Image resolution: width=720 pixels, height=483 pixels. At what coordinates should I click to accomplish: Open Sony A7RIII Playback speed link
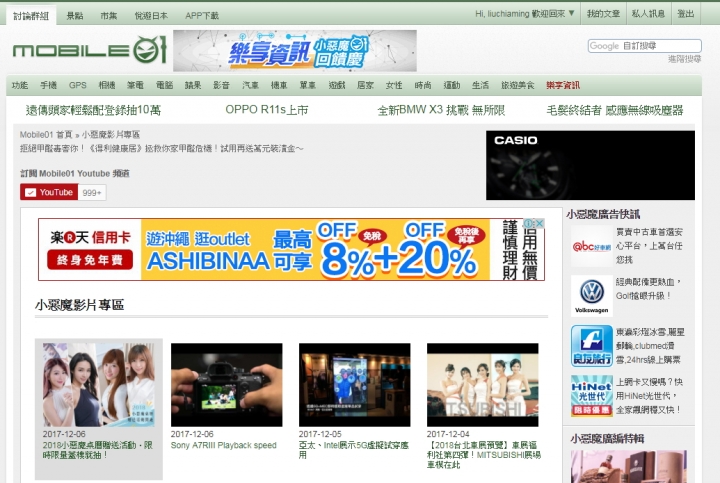point(224,445)
